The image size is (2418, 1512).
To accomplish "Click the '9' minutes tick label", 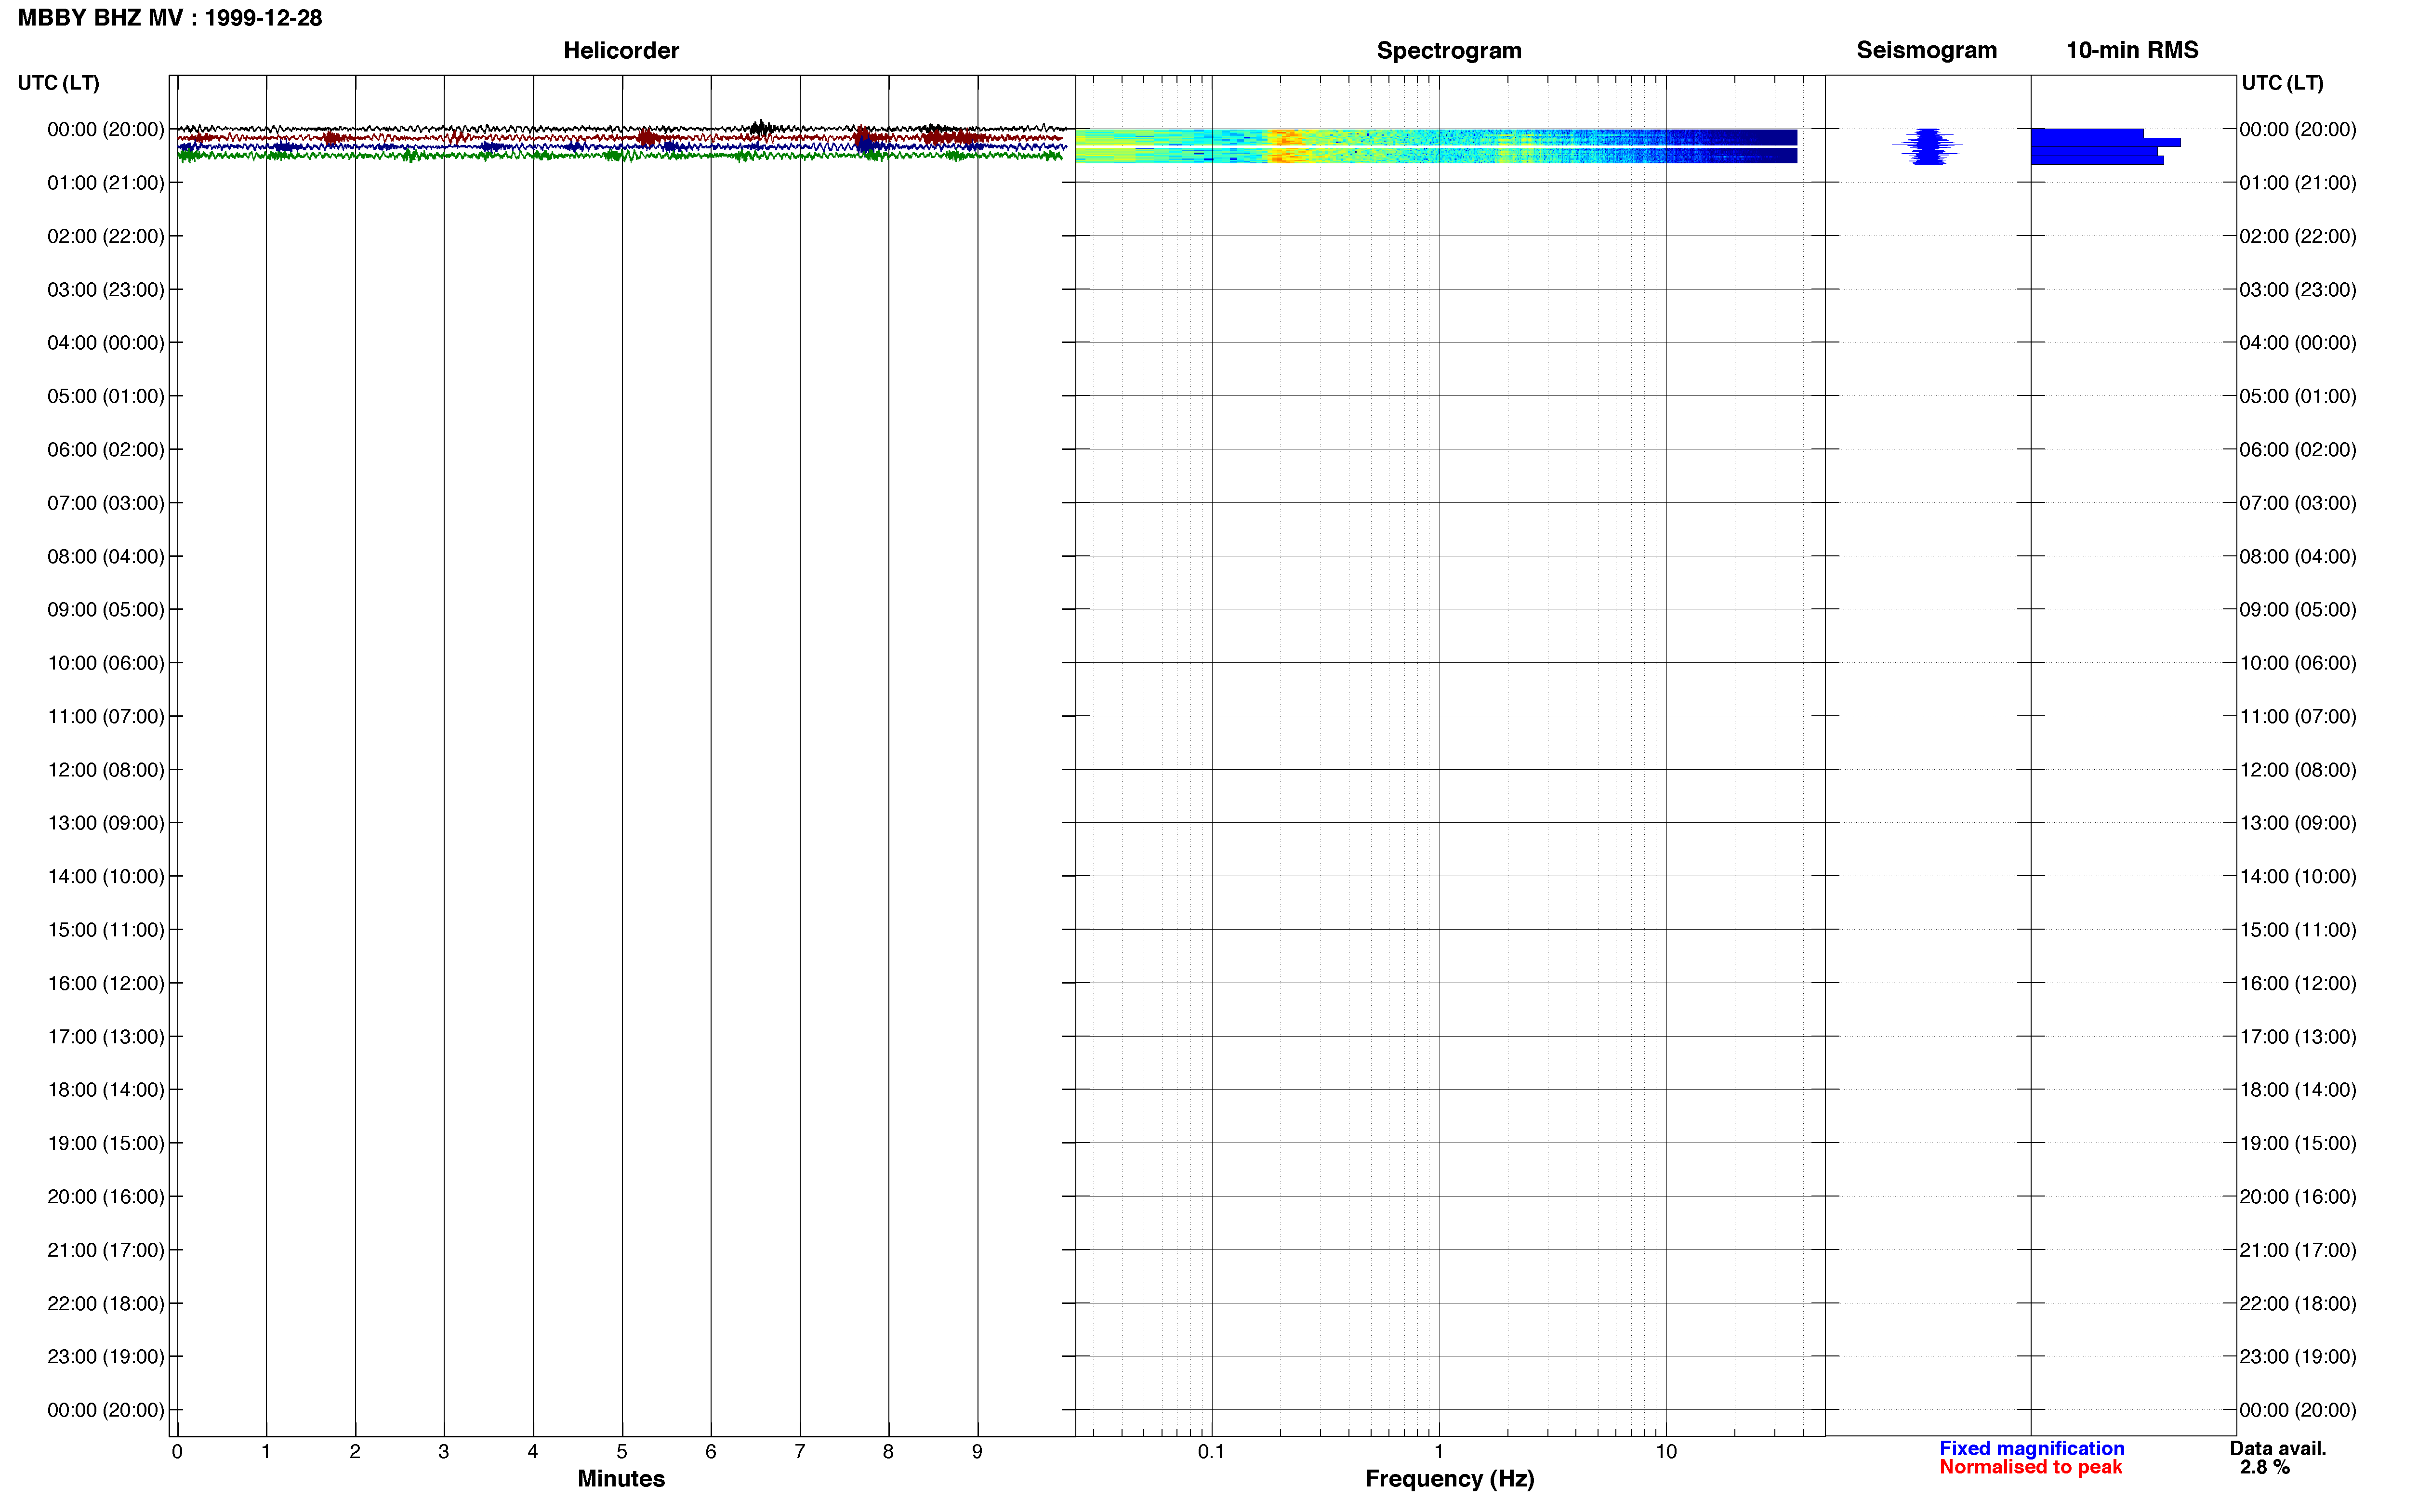I will 977,1451.
